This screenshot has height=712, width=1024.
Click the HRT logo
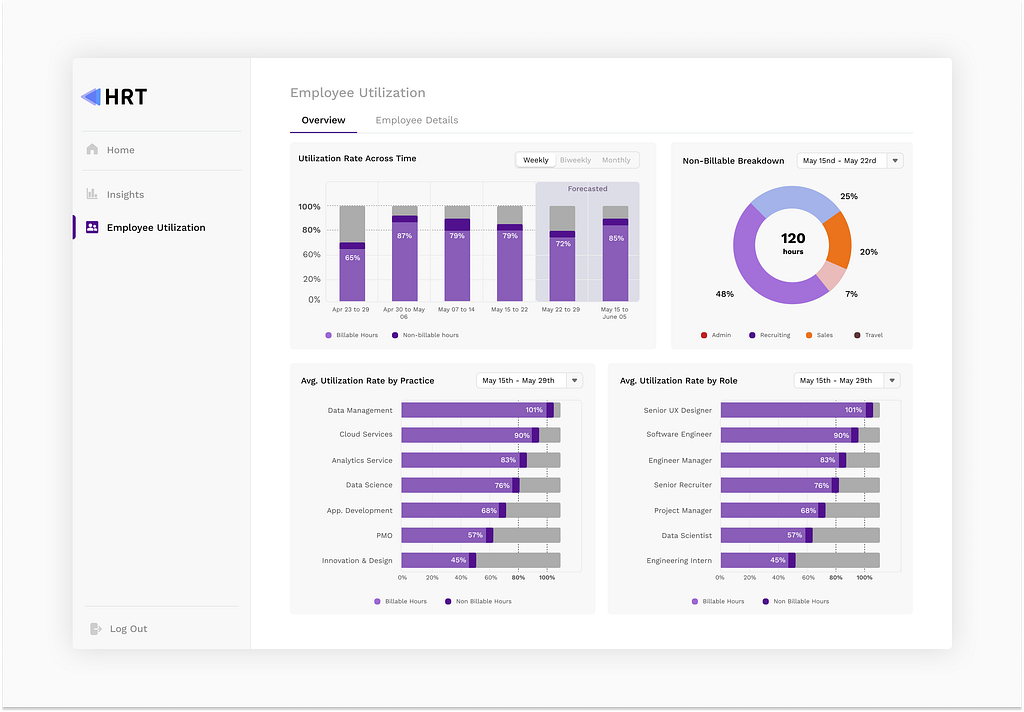(113, 96)
